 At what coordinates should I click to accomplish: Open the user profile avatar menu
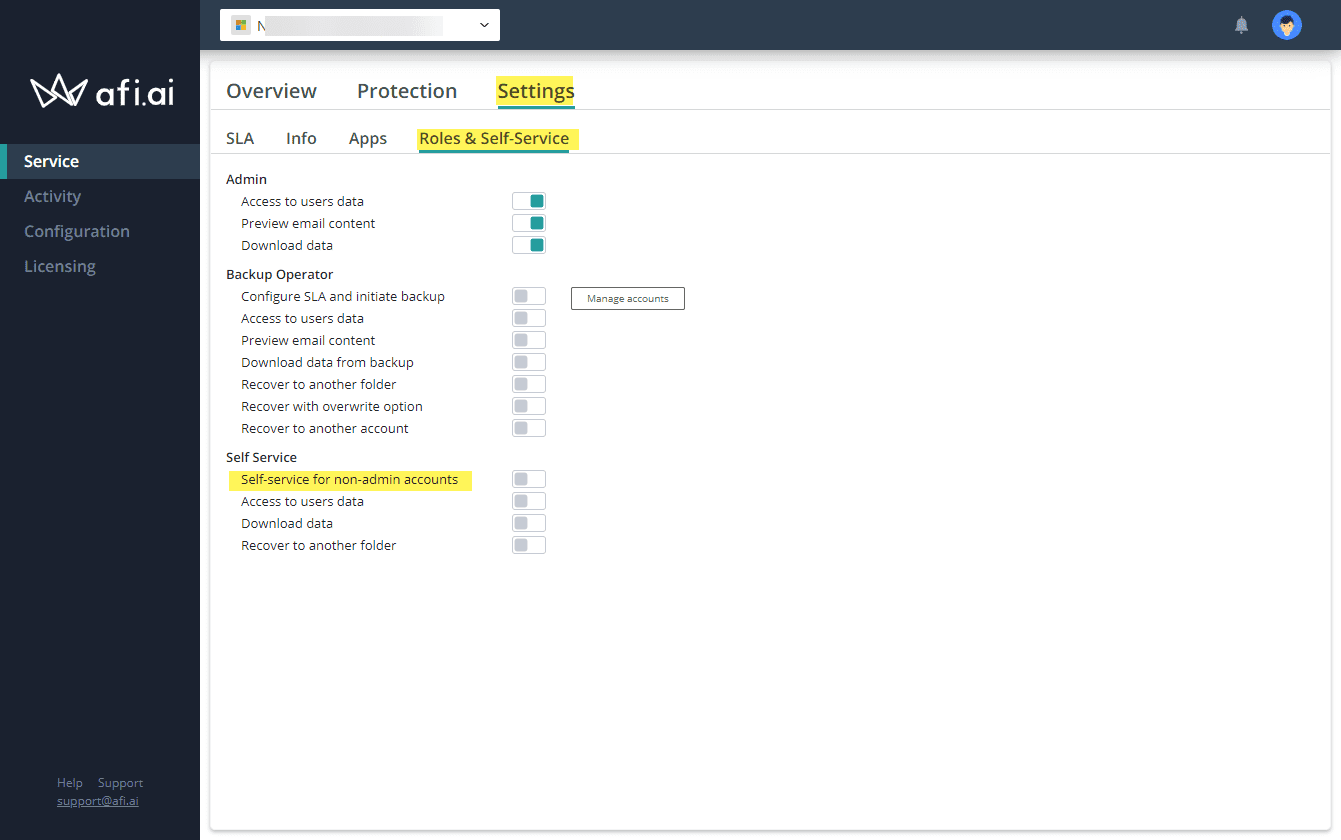[x=1286, y=24]
